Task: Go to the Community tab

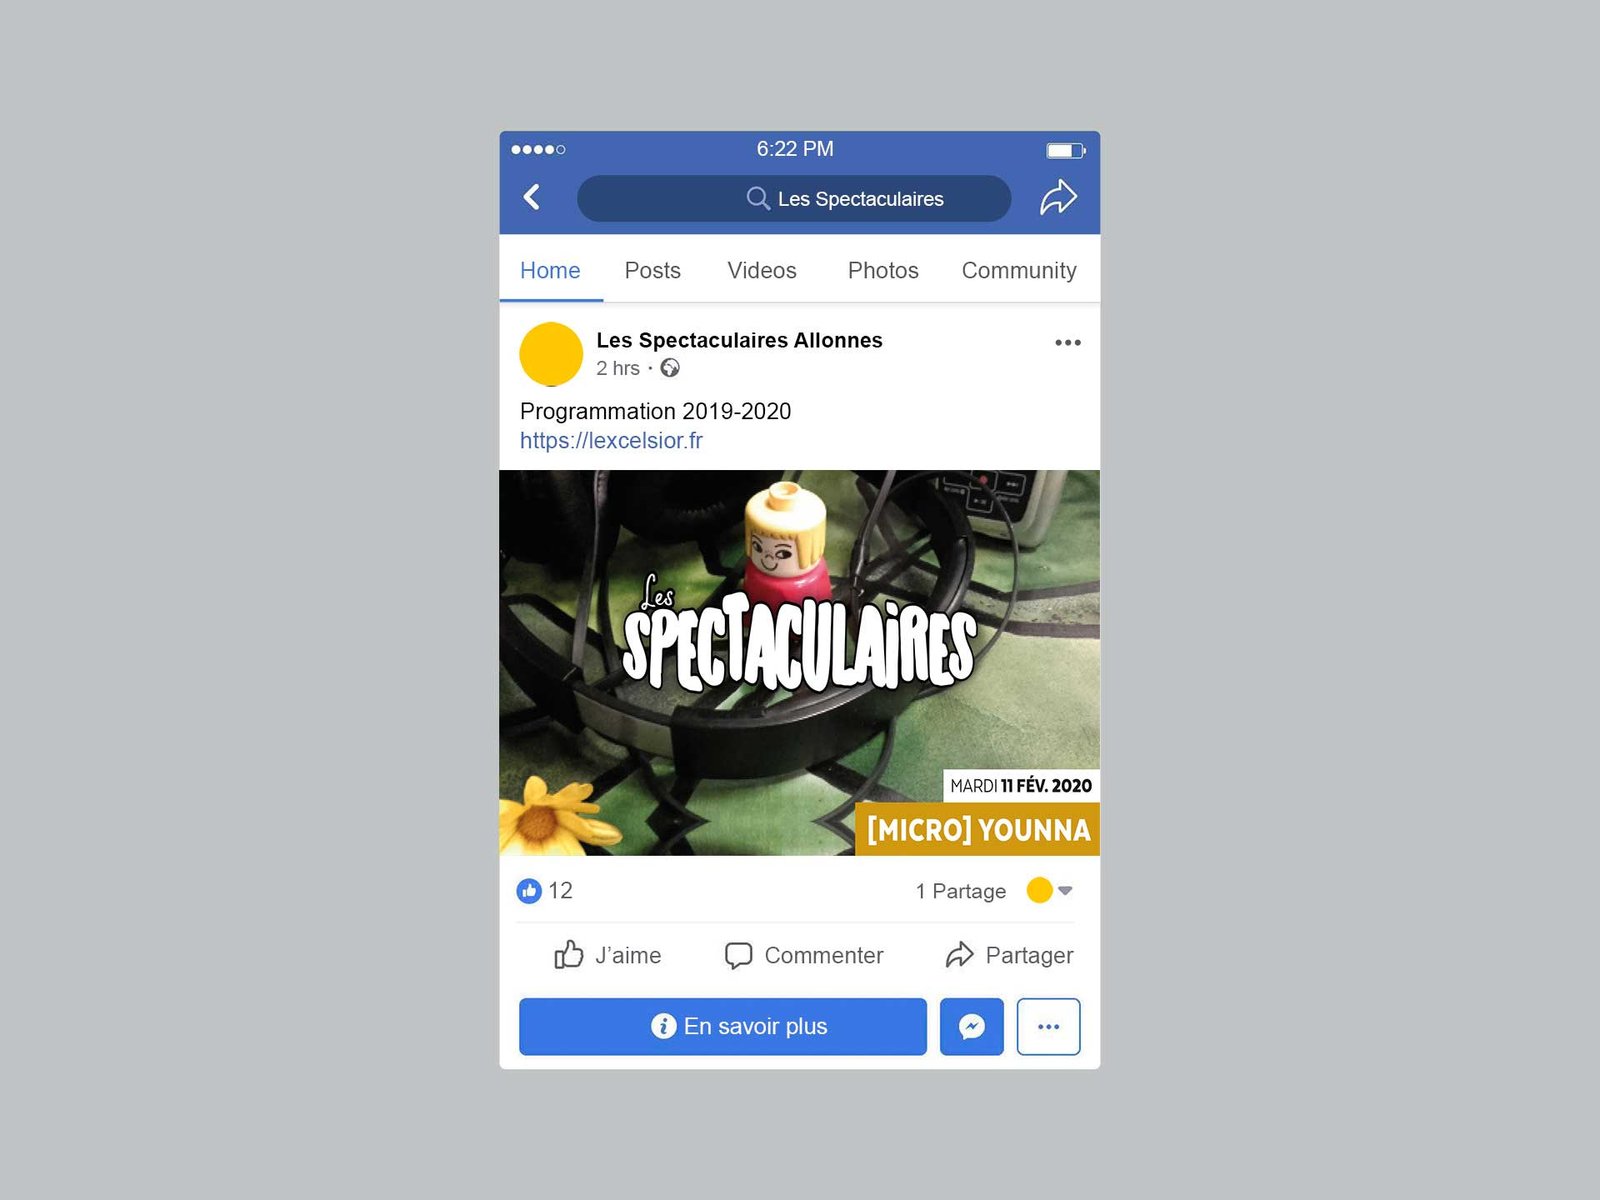Action: [x=1019, y=270]
